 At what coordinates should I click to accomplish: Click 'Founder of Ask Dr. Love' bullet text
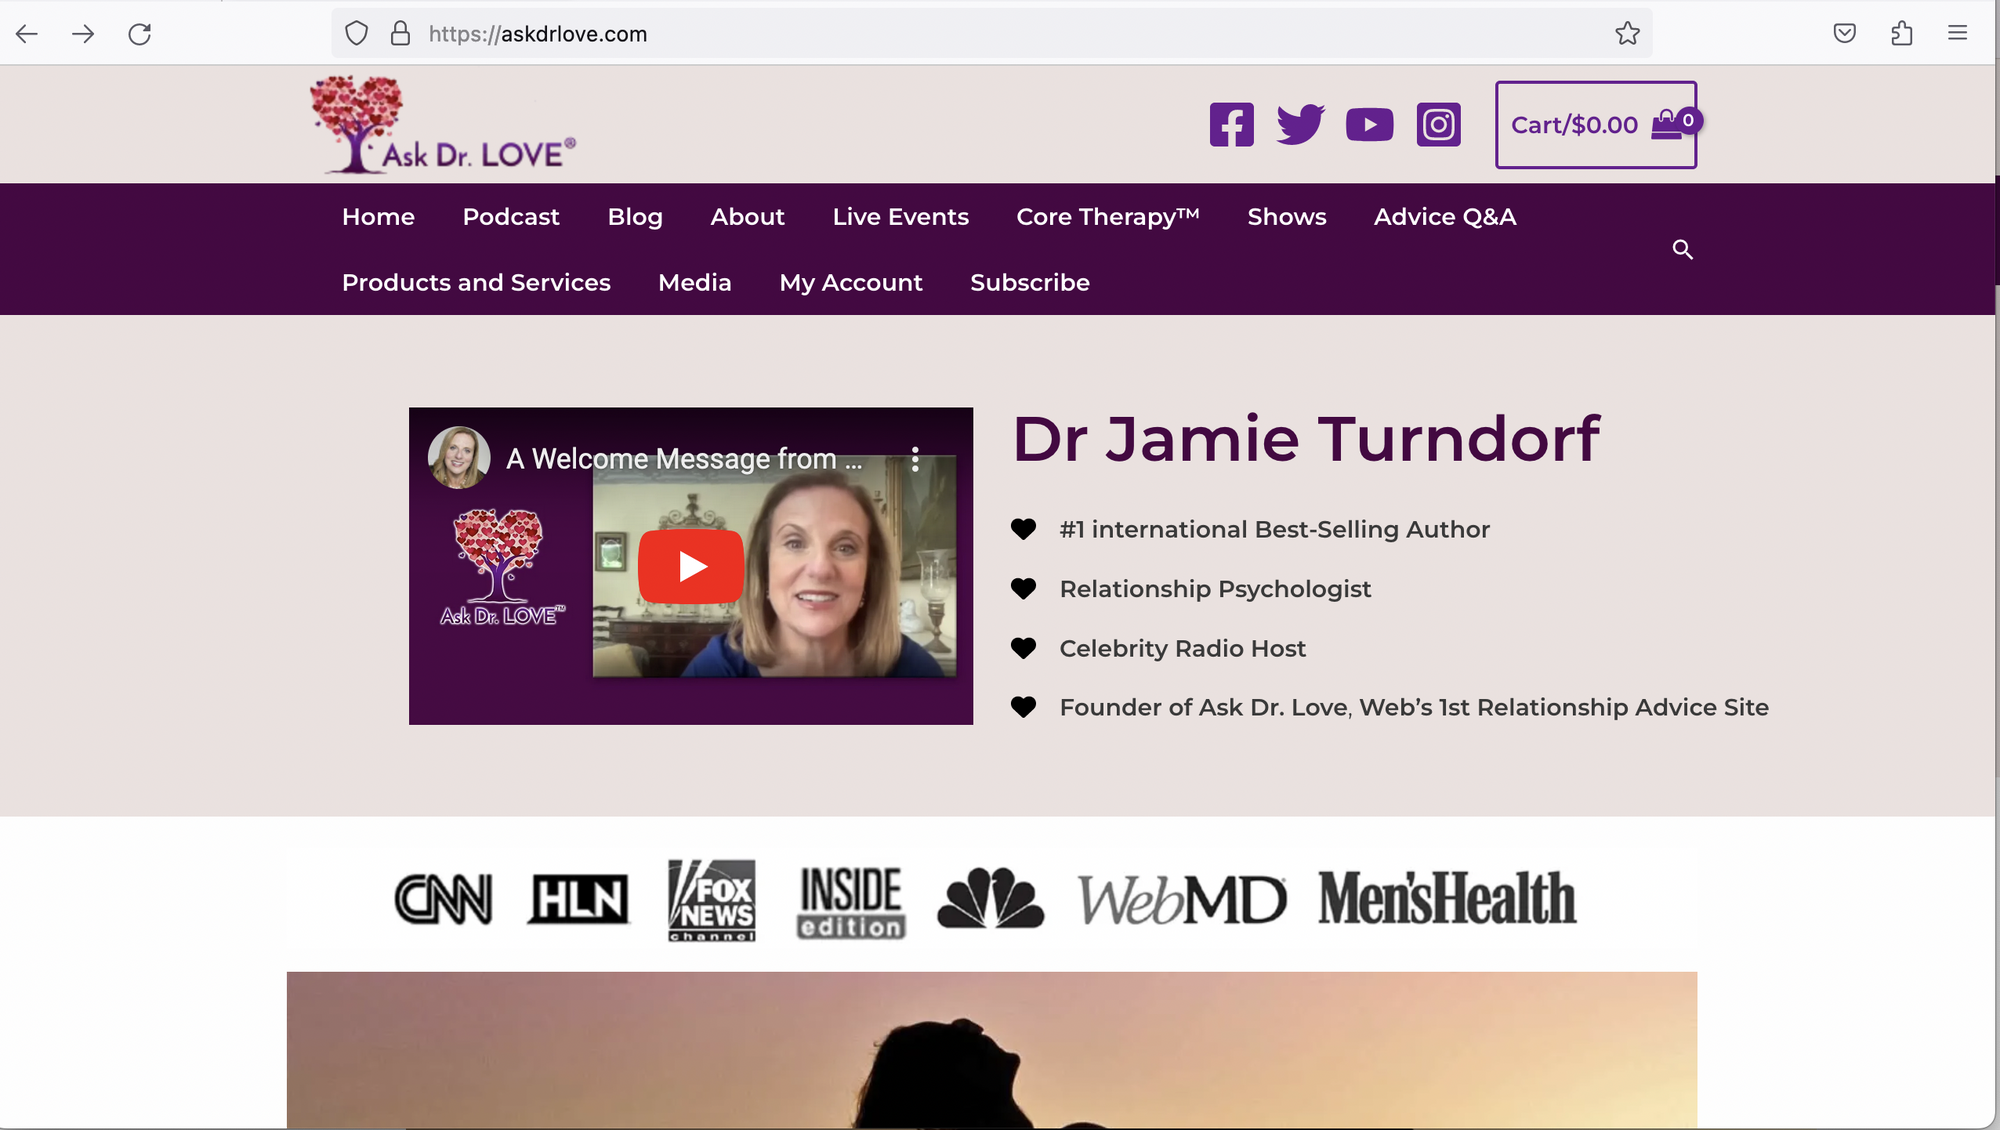tap(1414, 708)
